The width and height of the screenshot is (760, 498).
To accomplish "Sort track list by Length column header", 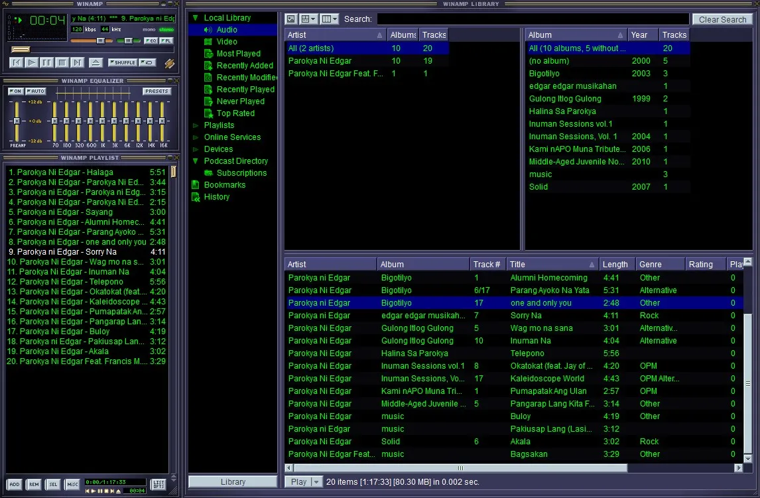I will coord(617,264).
